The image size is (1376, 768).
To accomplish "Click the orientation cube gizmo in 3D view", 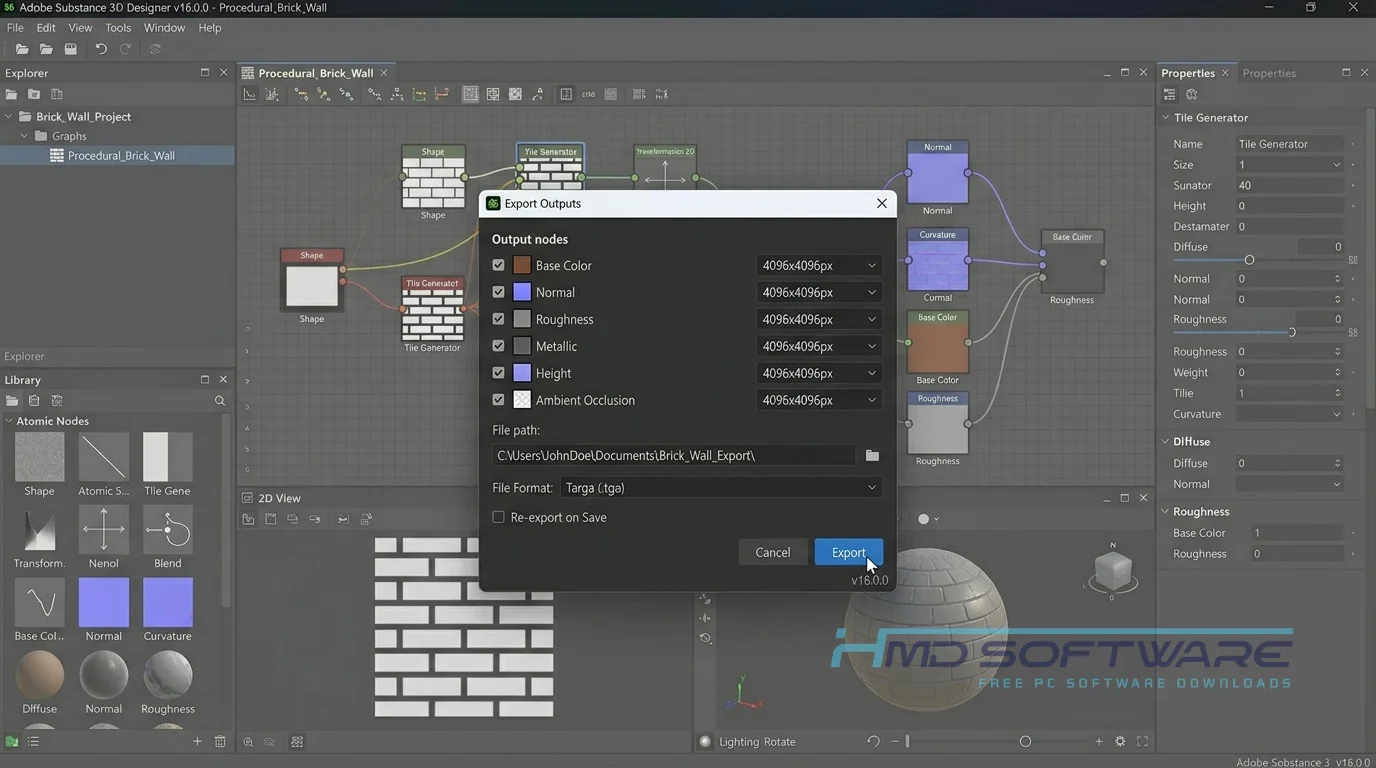I will coord(1112,572).
